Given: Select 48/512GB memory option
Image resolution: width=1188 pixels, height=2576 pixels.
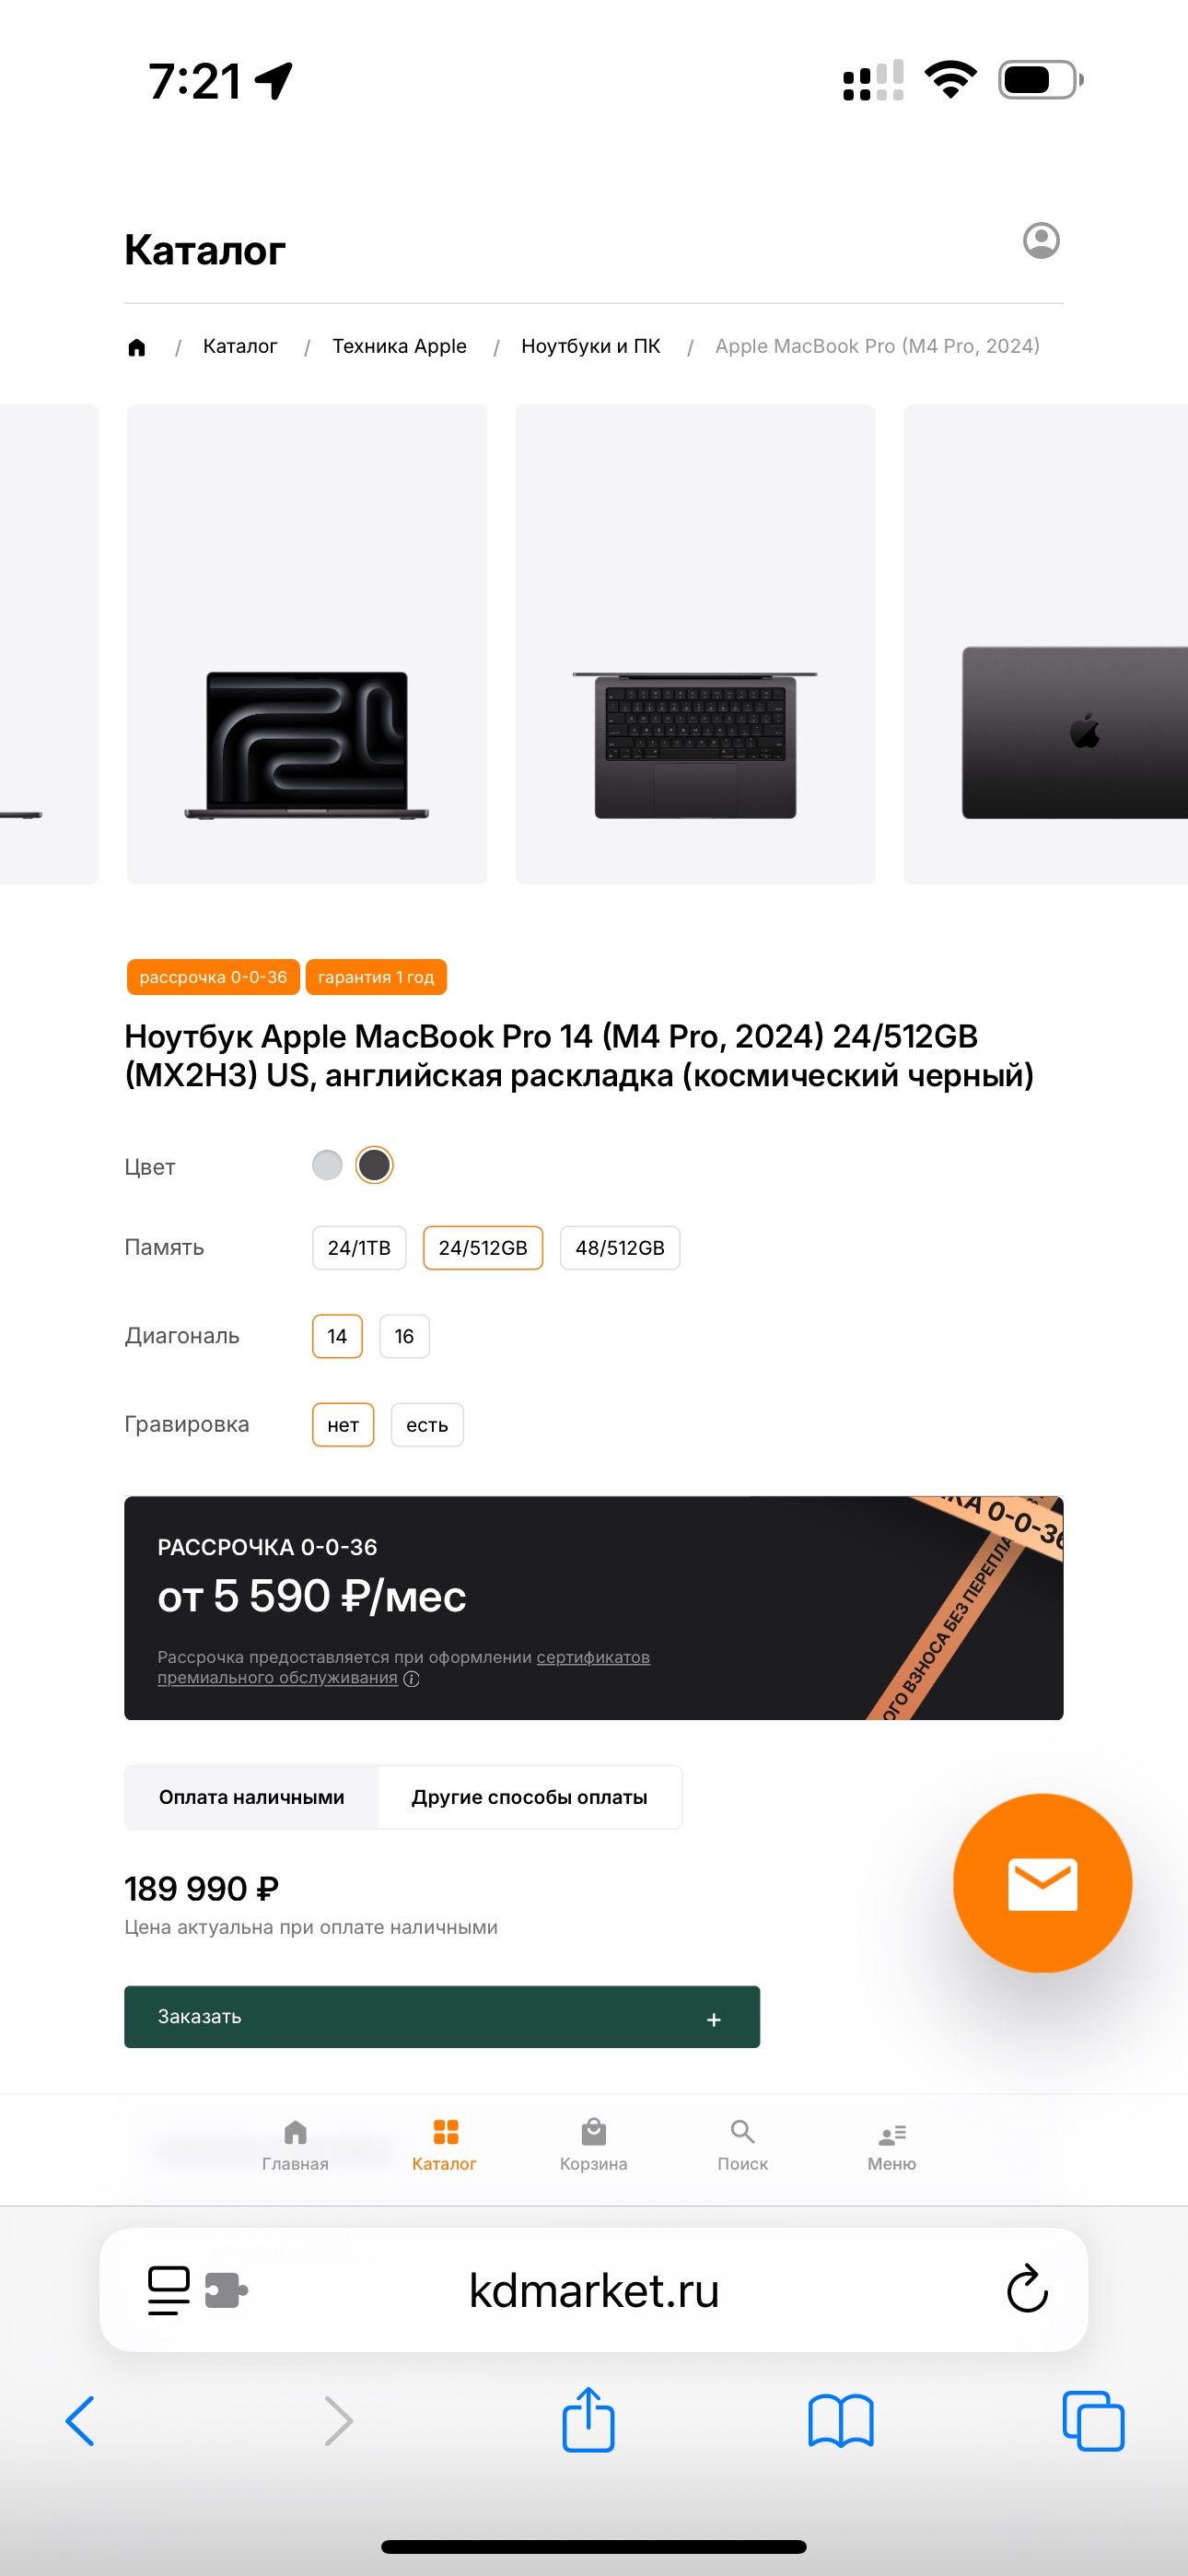Looking at the screenshot, I should coord(620,1248).
